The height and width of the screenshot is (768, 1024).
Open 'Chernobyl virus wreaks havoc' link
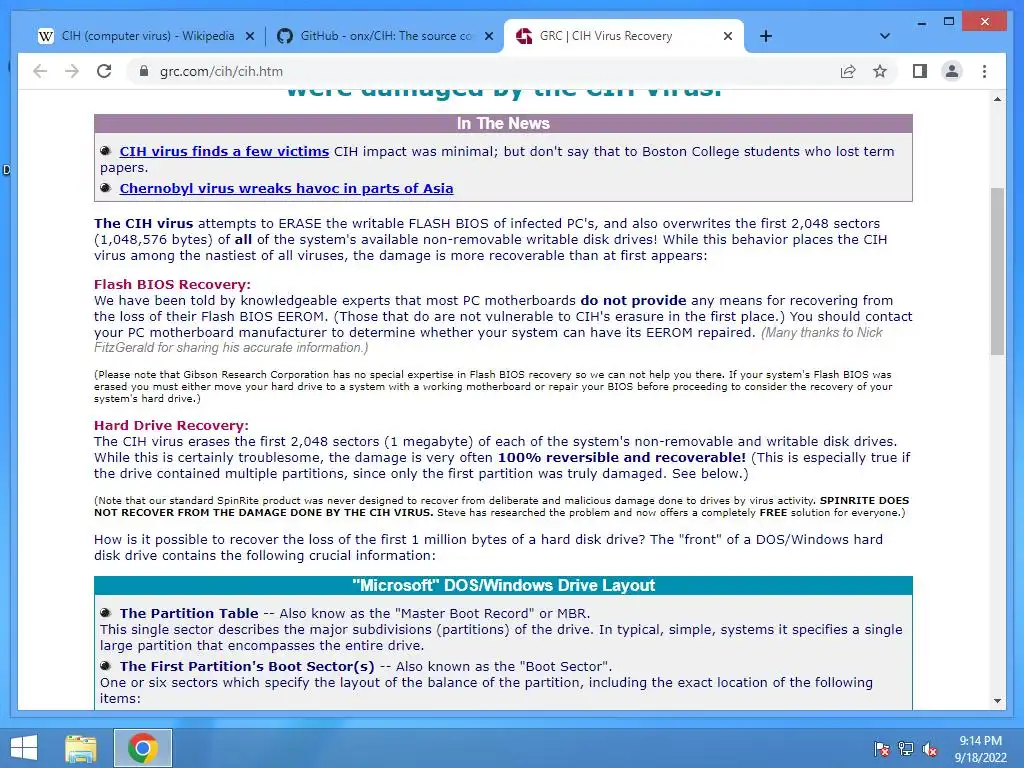(286, 189)
